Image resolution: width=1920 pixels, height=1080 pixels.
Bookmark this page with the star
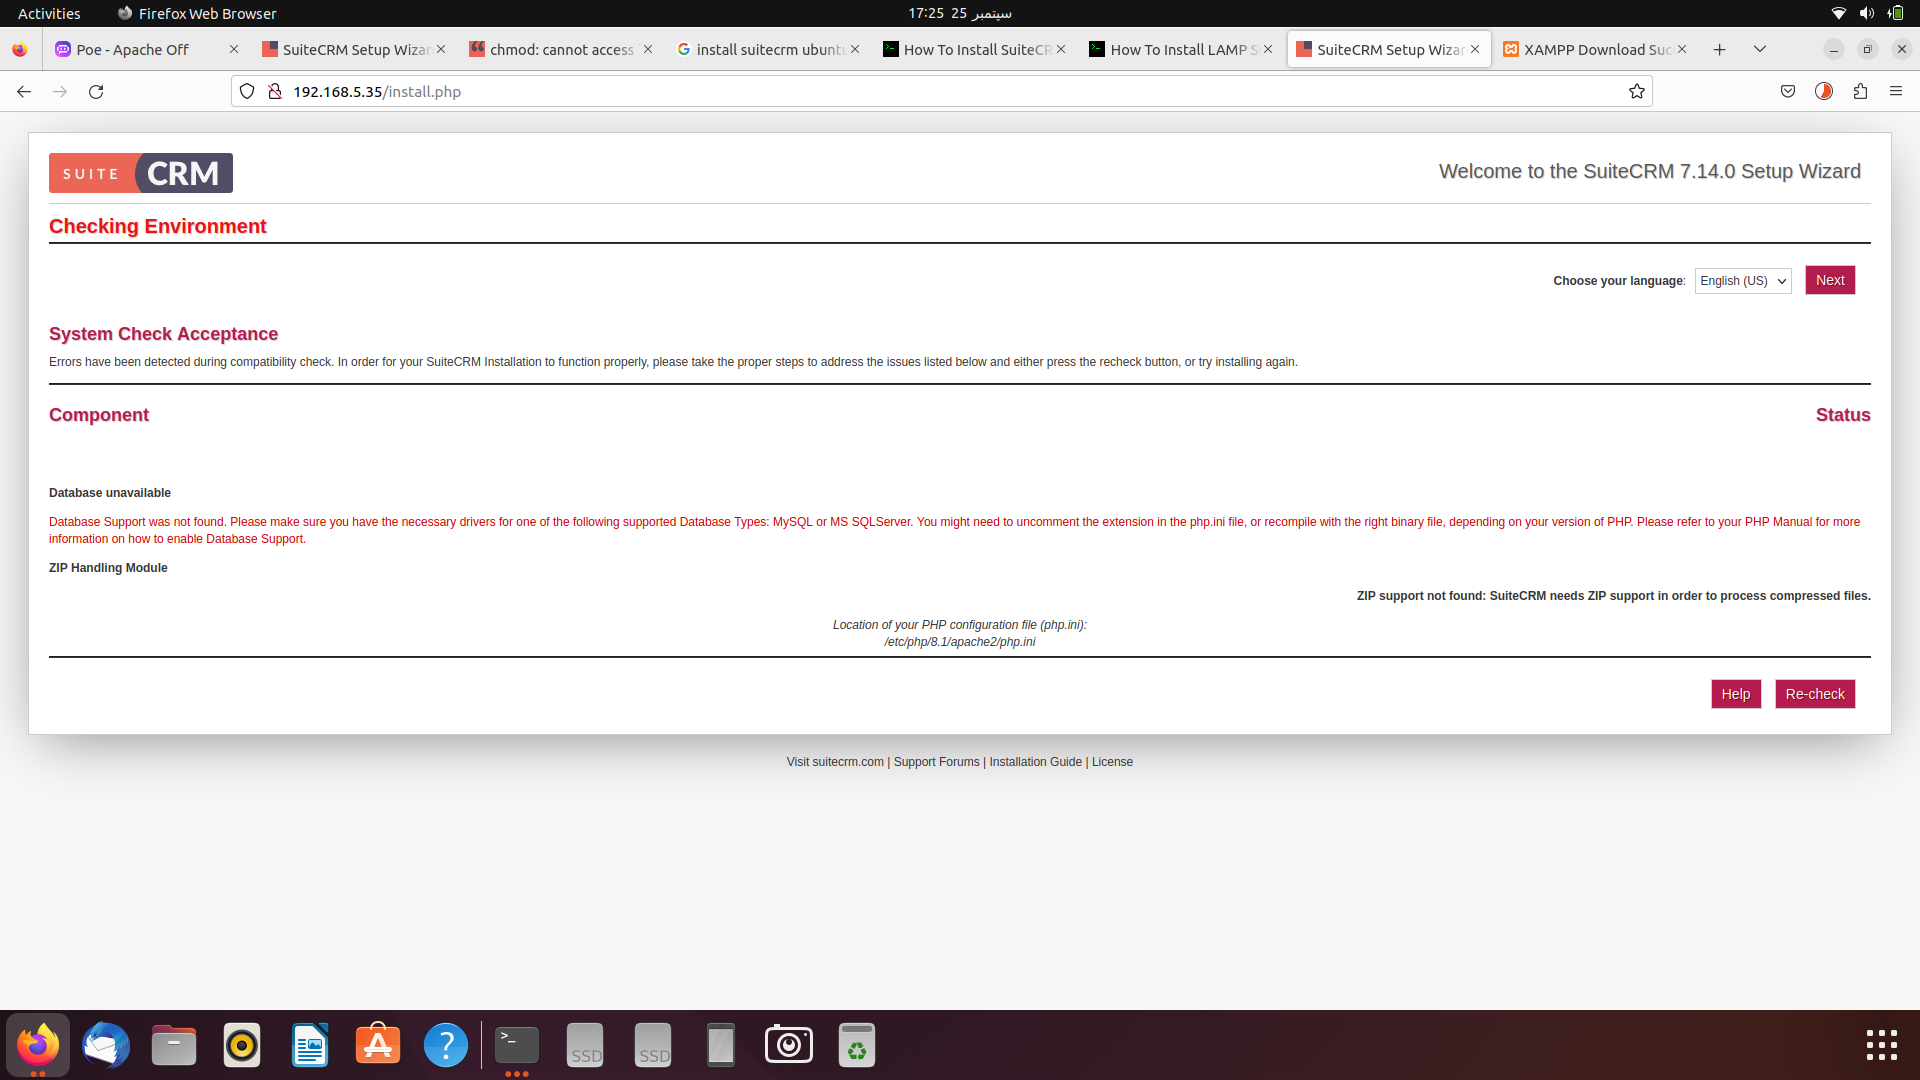[1637, 91]
